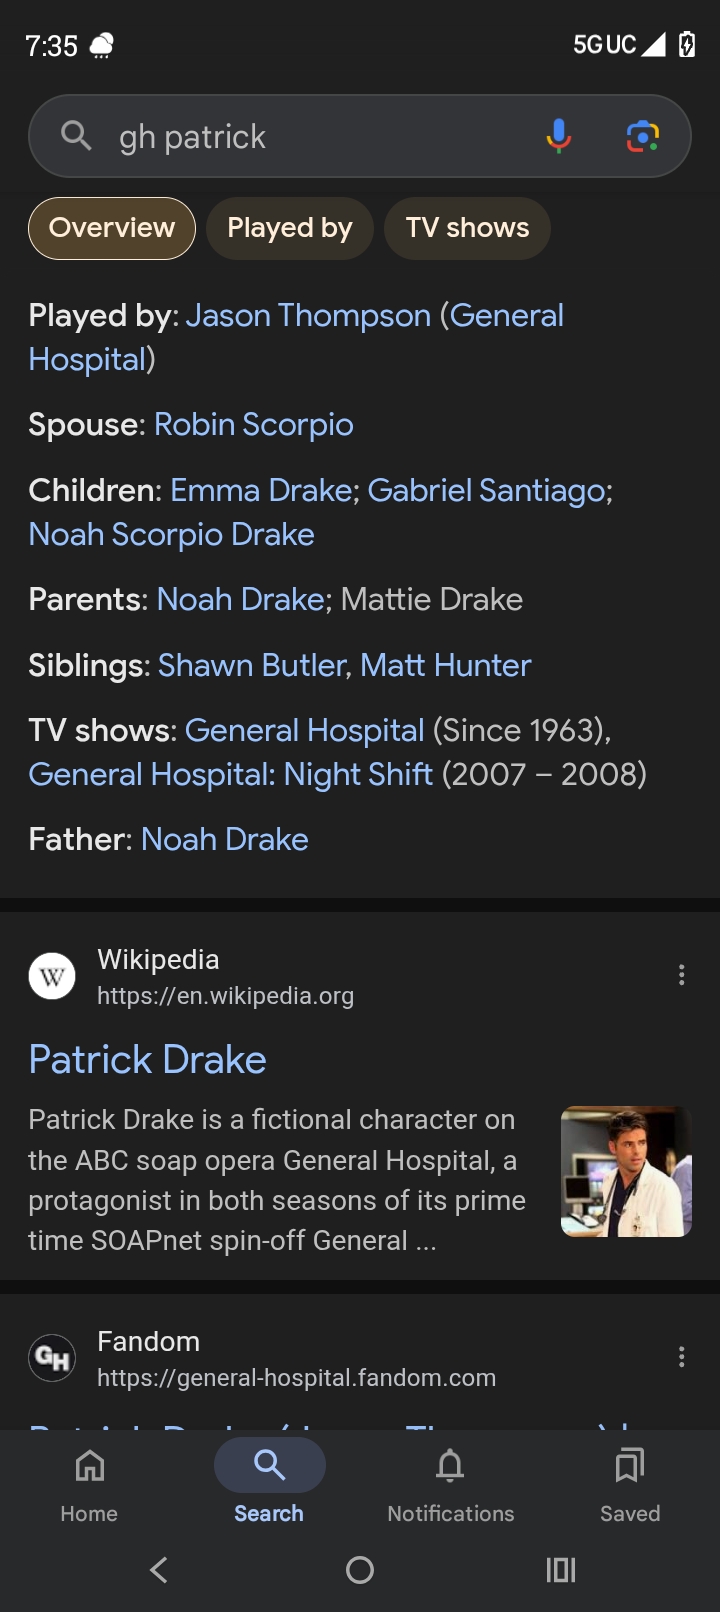Open Android recent apps button
Screen dimensions: 720x1612
click(x=560, y=1570)
